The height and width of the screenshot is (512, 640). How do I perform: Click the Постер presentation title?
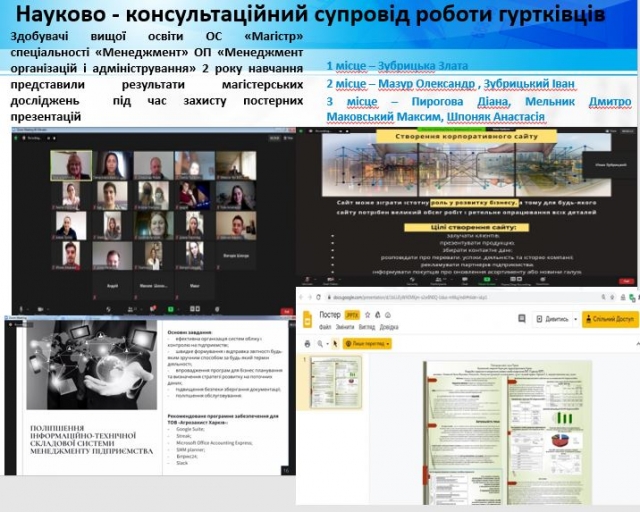point(330,315)
